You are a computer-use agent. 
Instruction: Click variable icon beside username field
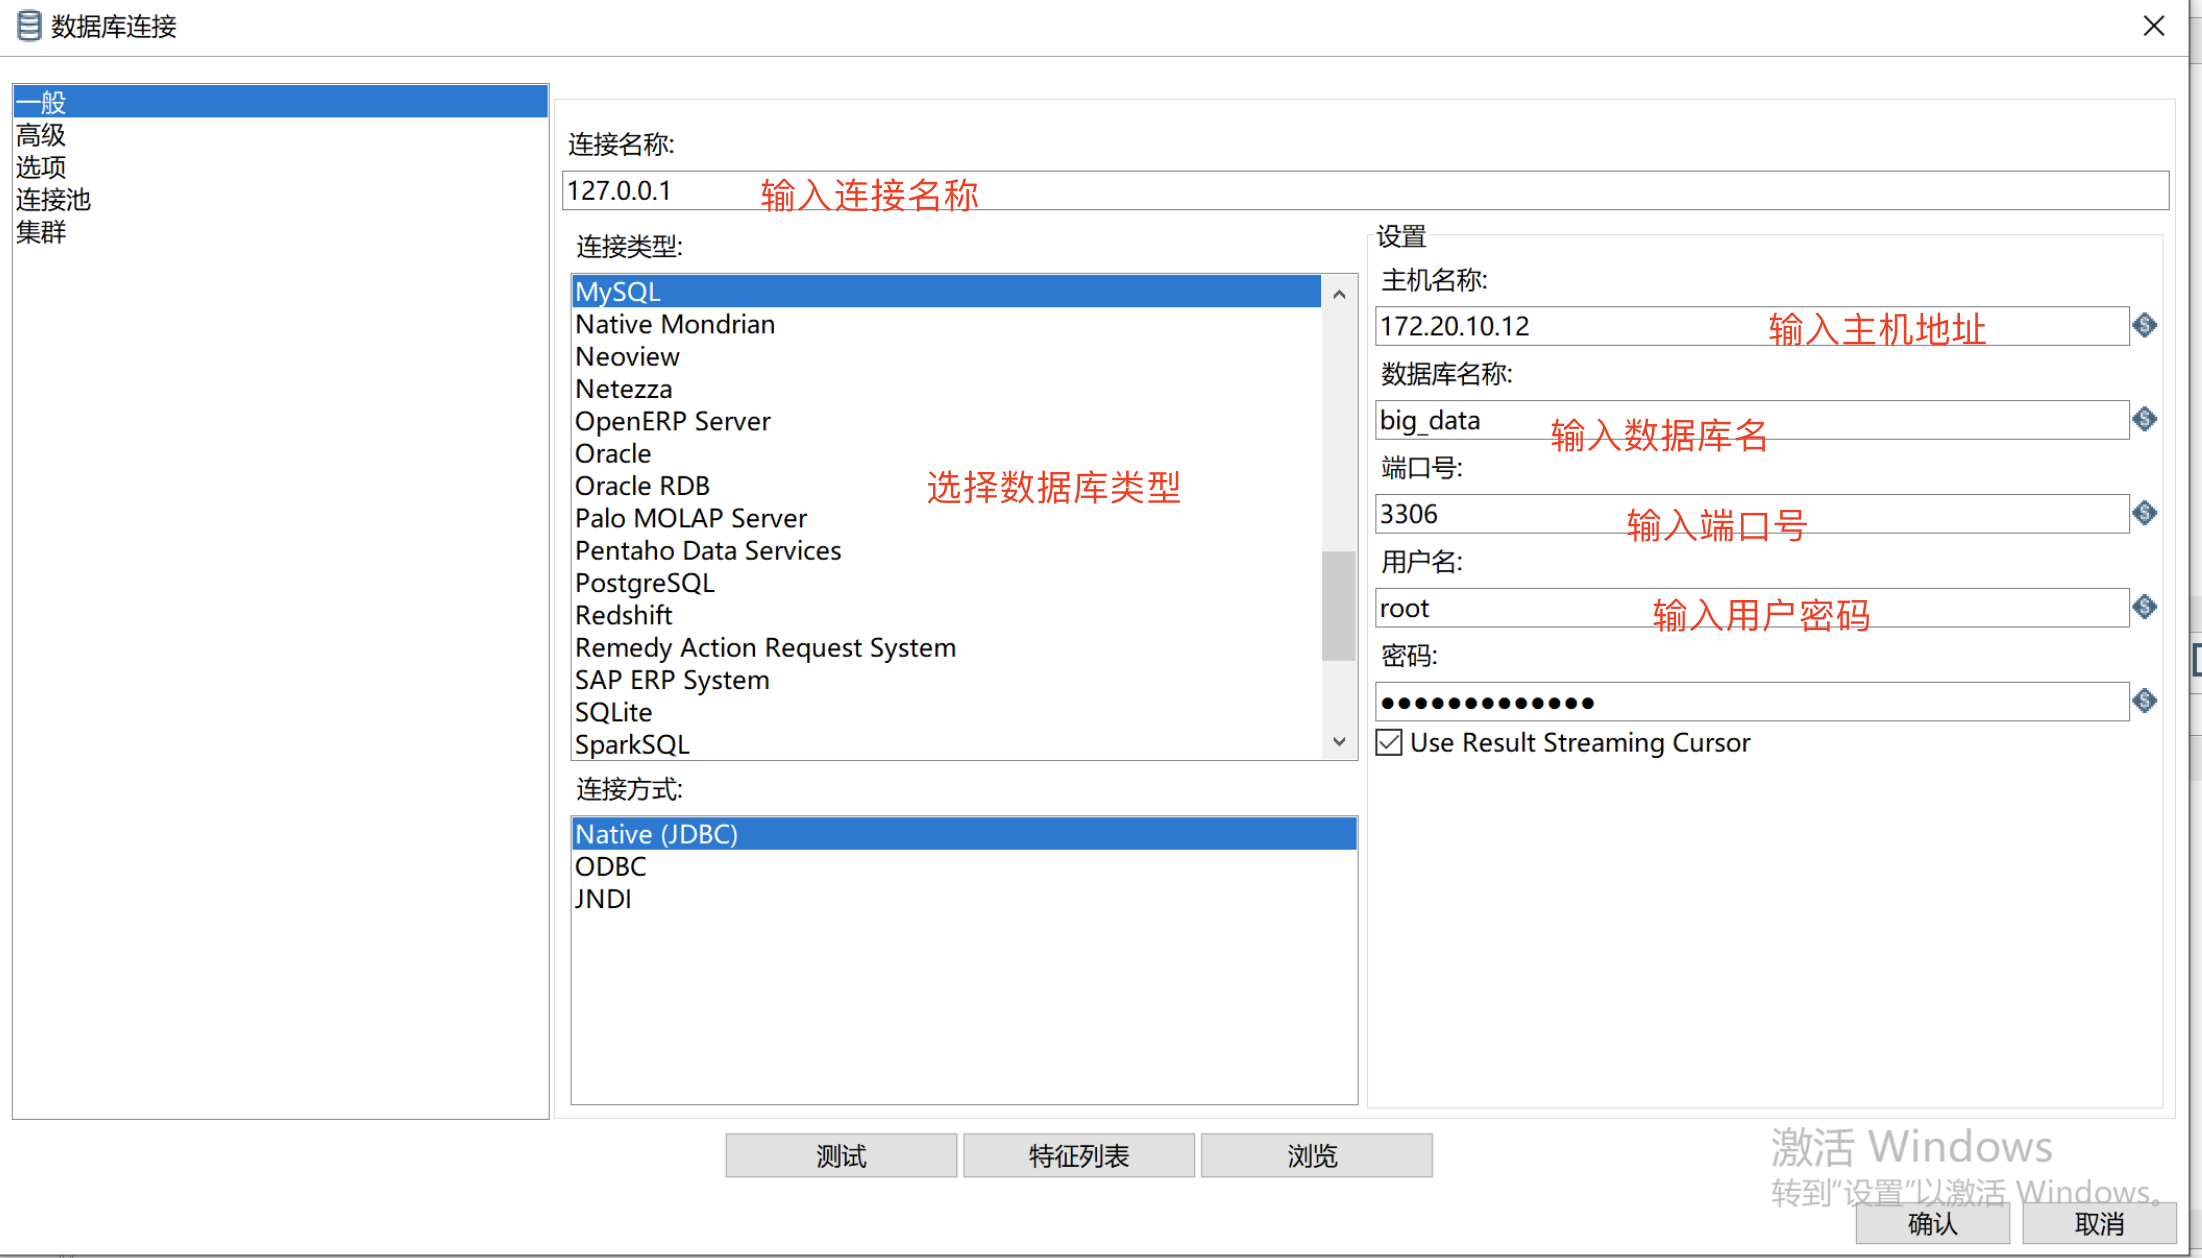[2144, 607]
